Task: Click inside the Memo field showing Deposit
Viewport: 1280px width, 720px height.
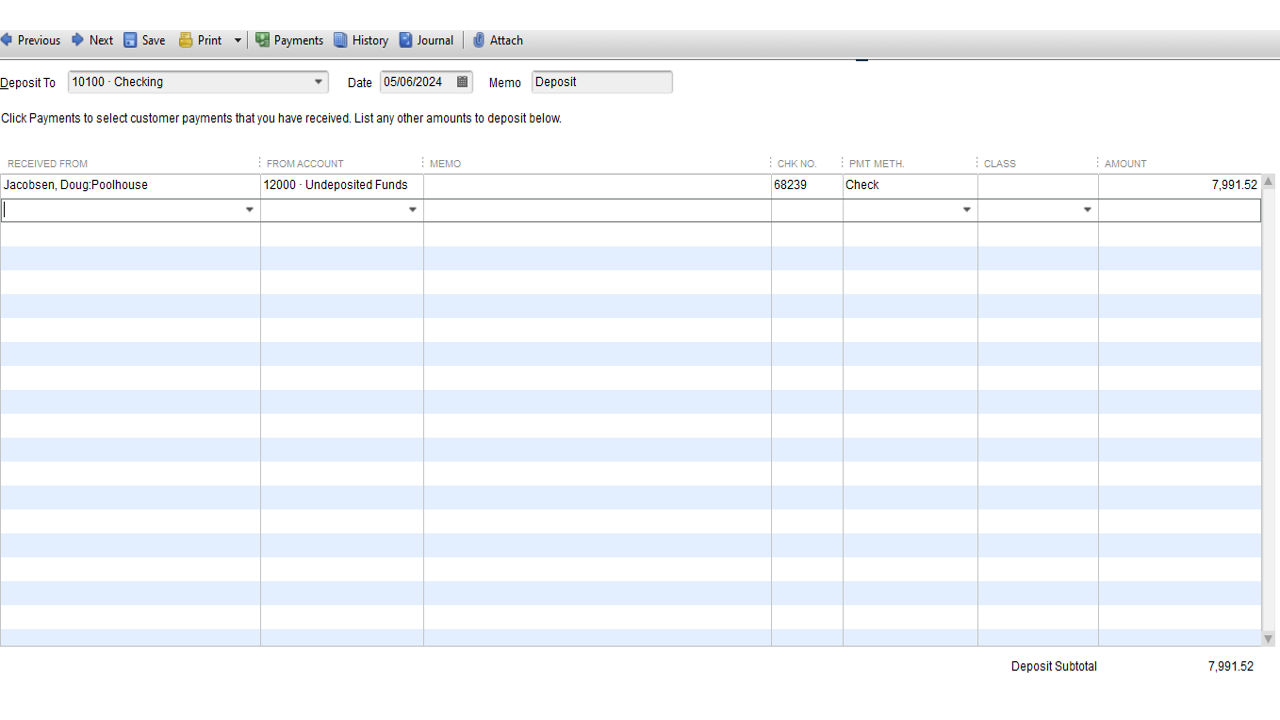Action: (x=600, y=82)
